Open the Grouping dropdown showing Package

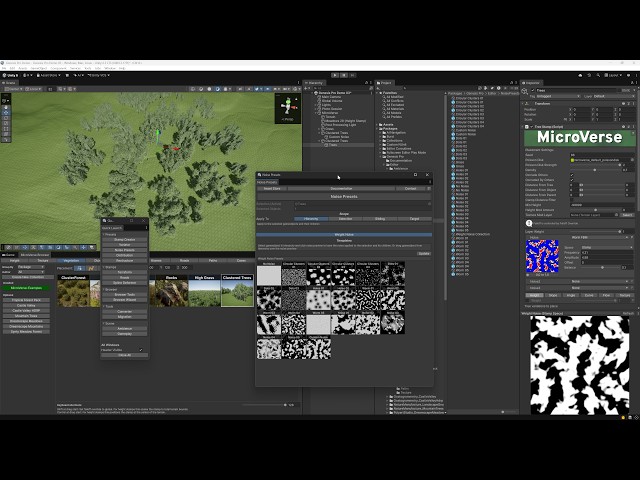click(31, 267)
